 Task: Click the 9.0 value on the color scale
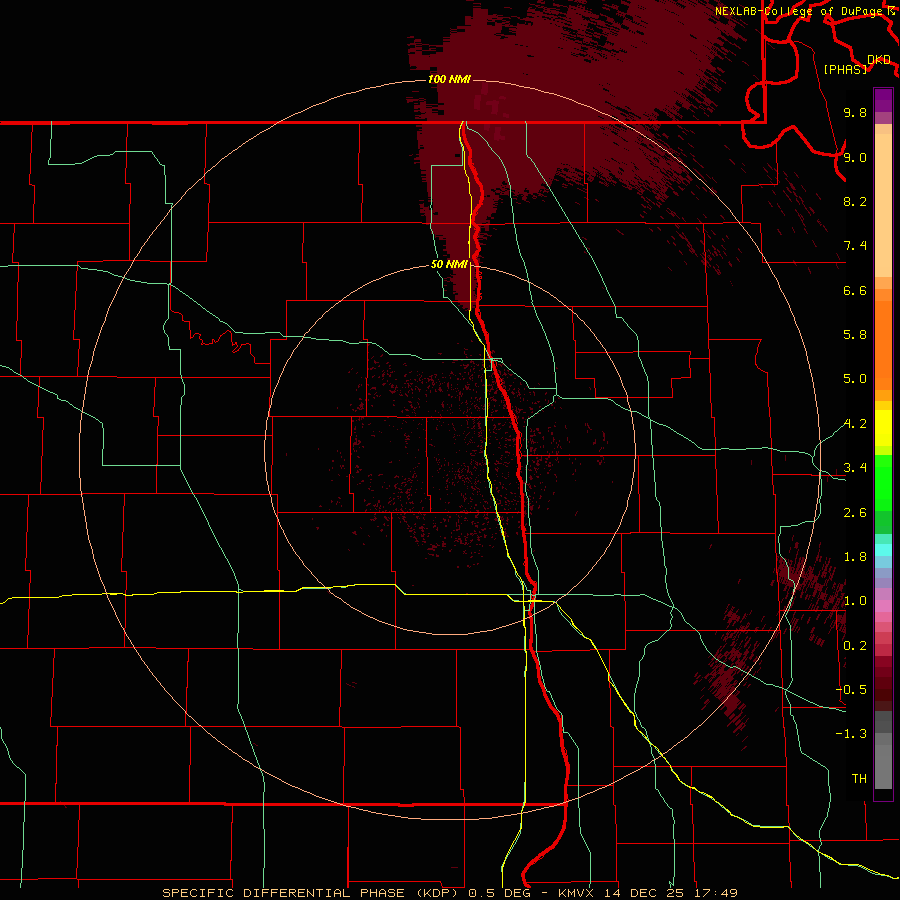coord(855,157)
